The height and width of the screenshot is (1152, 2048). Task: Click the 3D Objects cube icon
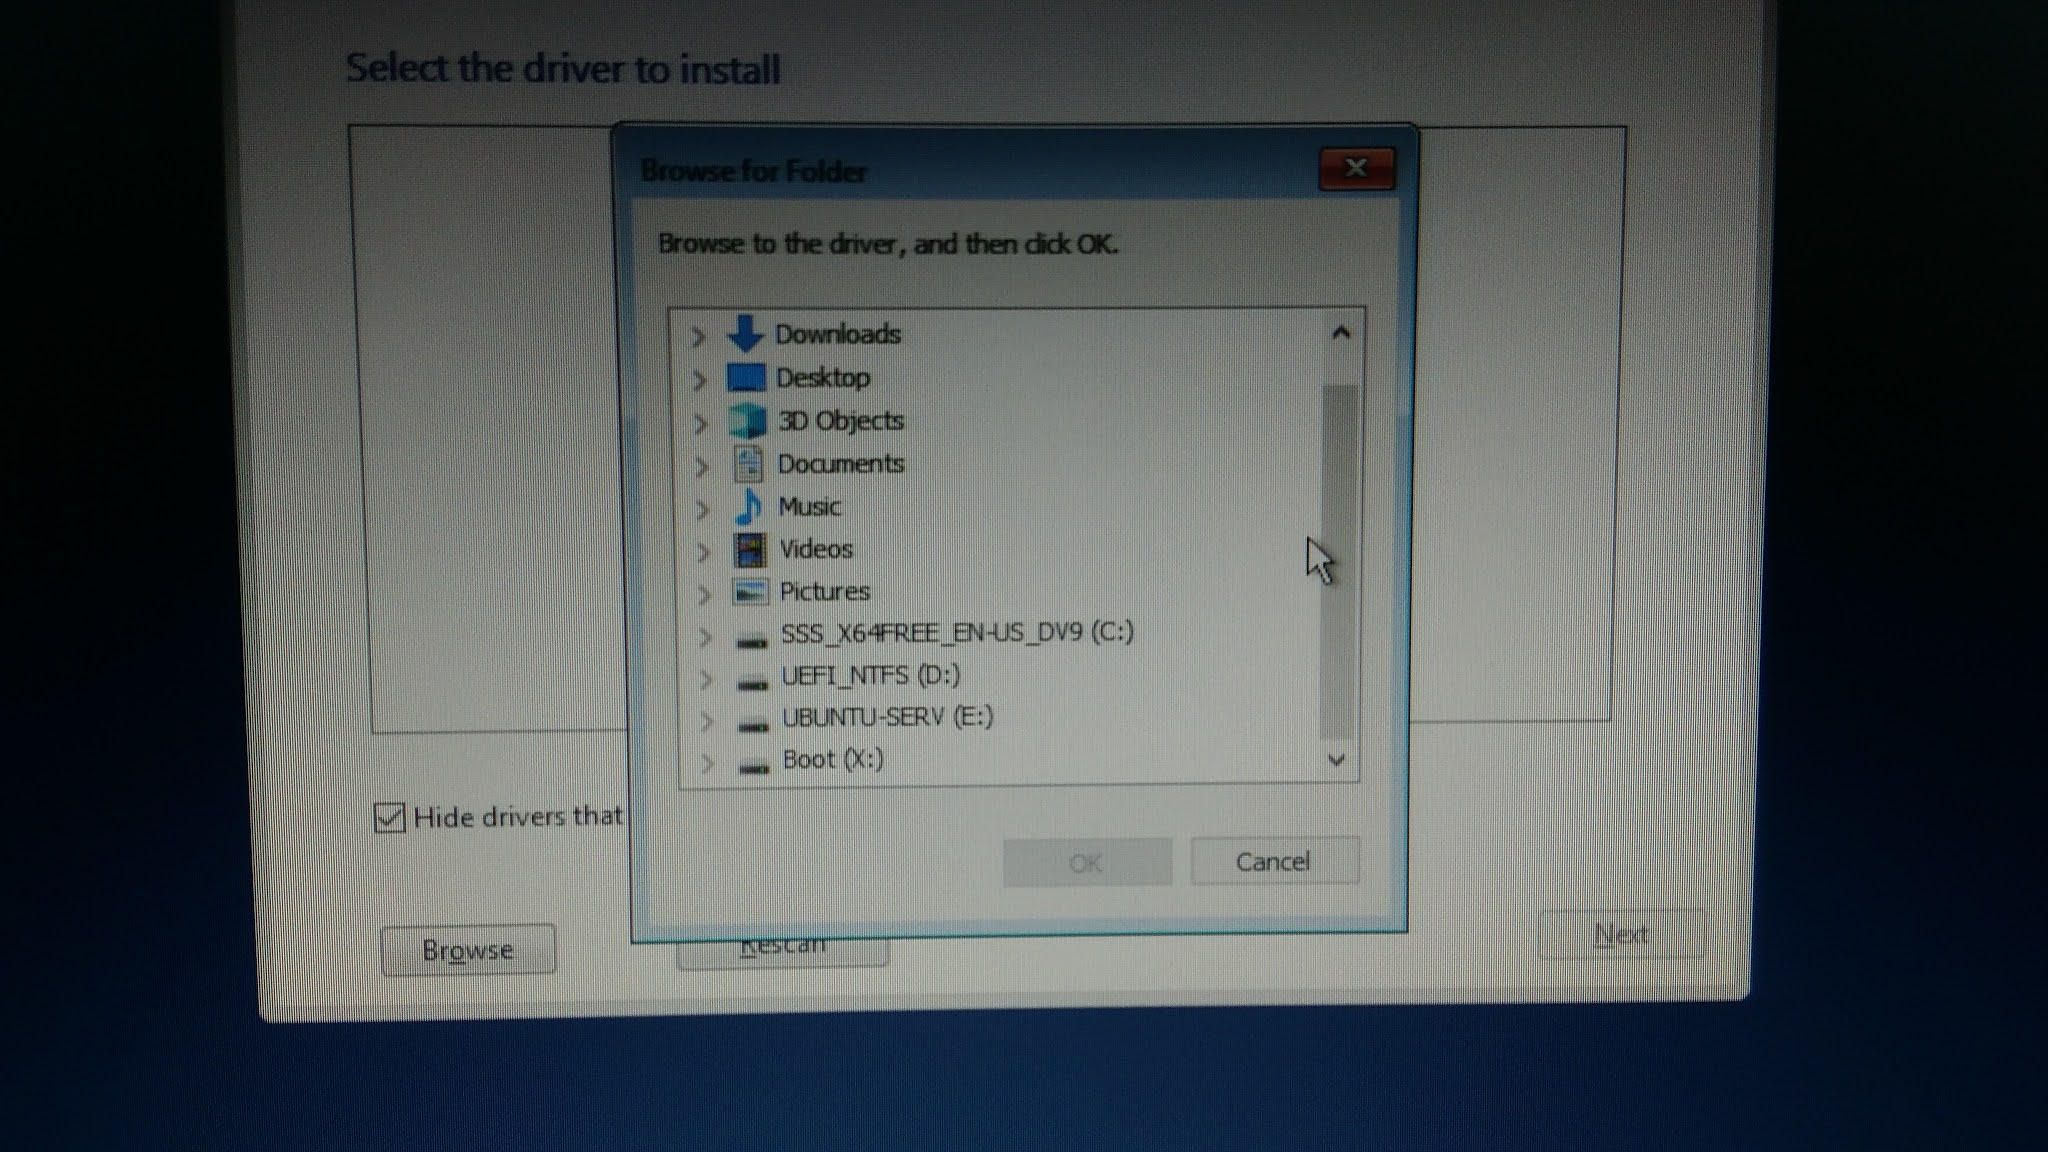point(748,421)
